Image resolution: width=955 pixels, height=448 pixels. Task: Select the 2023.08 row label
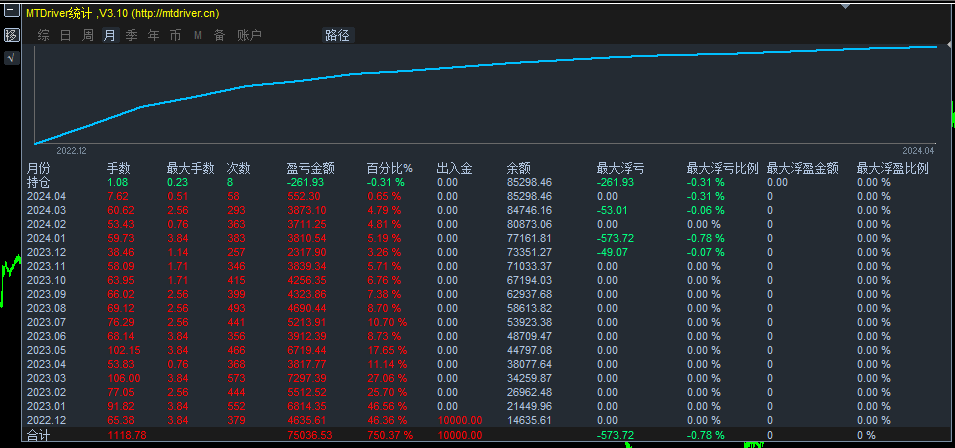[x=44, y=308]
